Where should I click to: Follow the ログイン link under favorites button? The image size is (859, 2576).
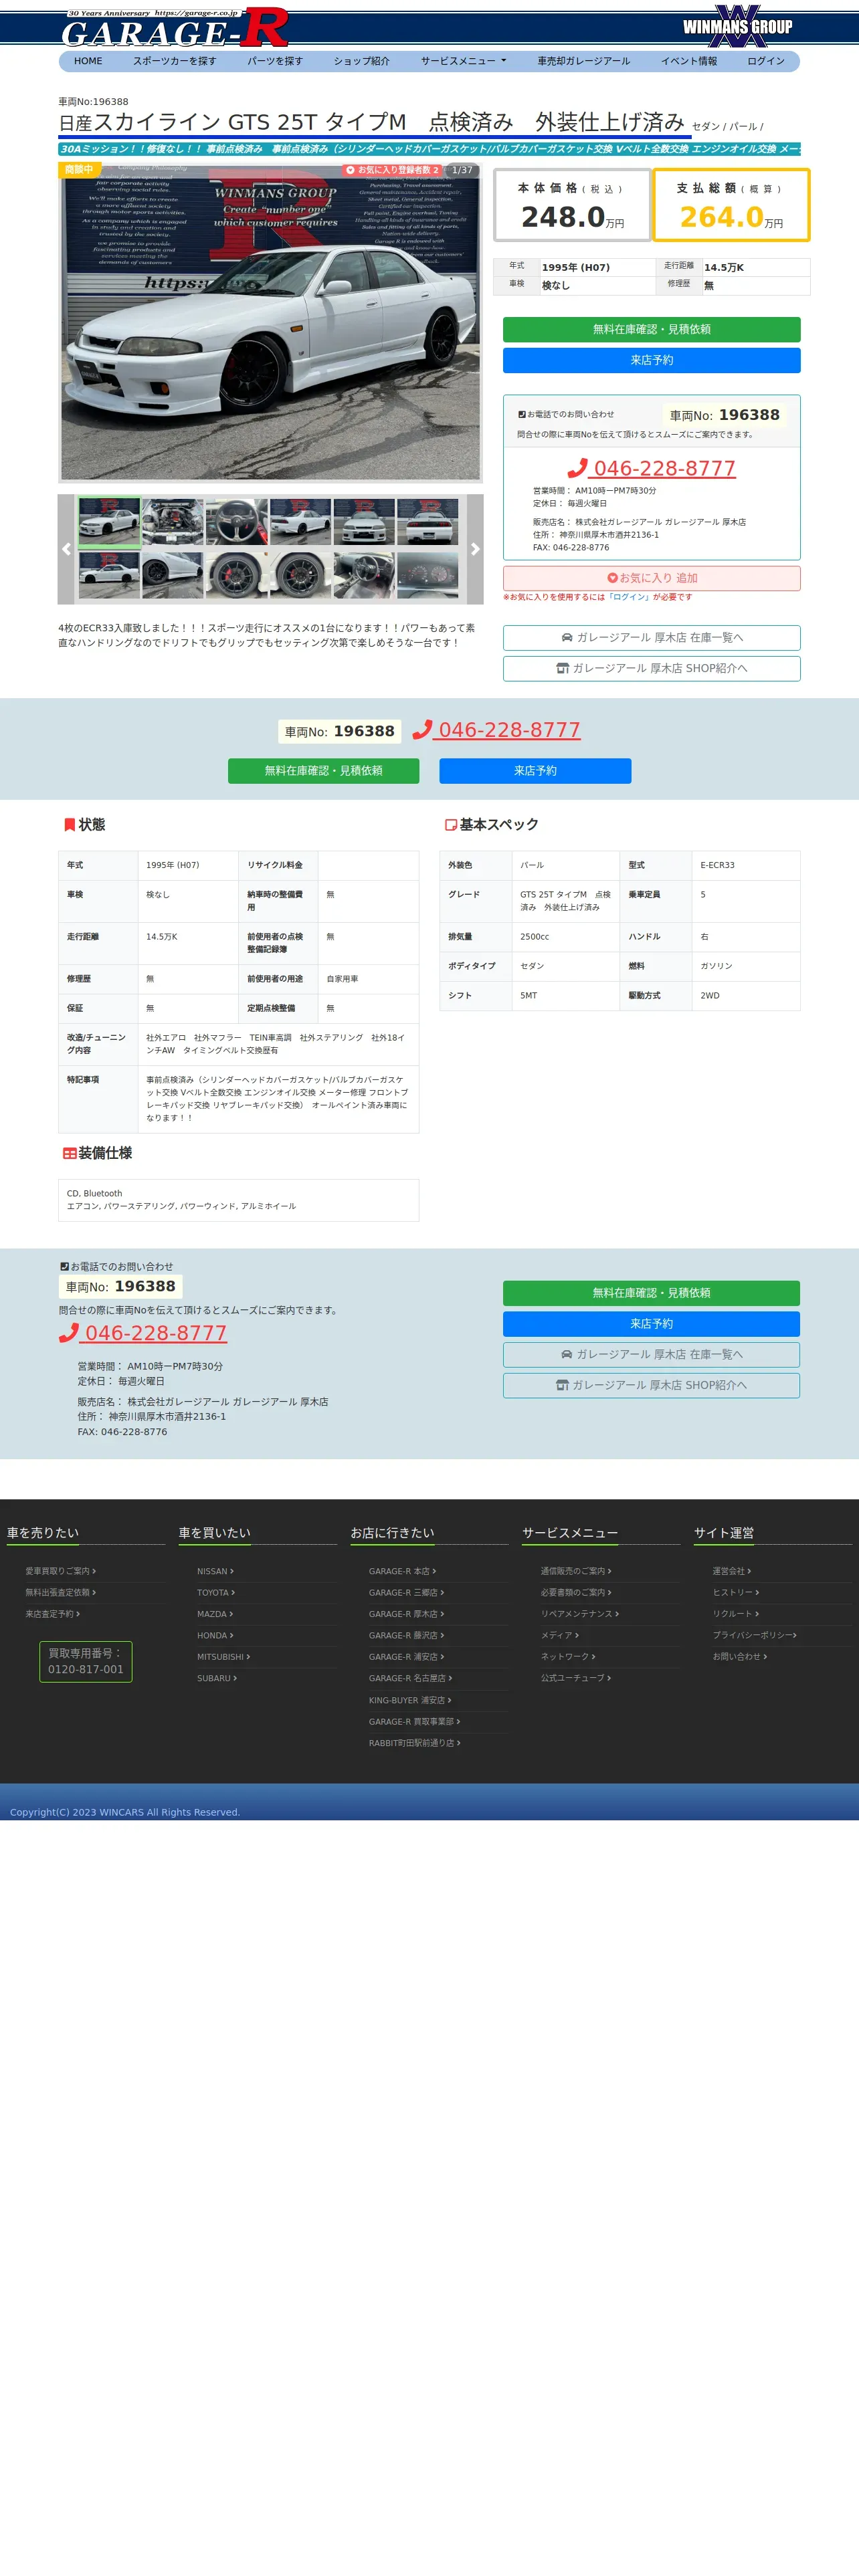(x=630, y=597)
